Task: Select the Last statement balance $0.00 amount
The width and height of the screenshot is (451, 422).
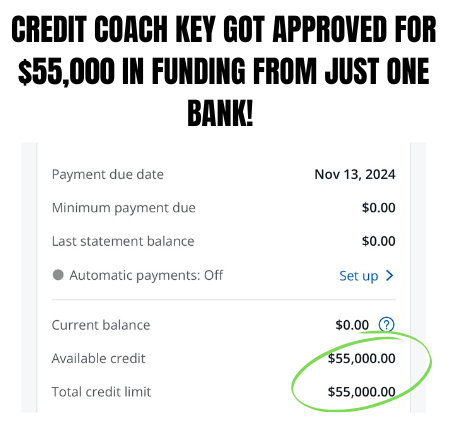Action: 379,241
